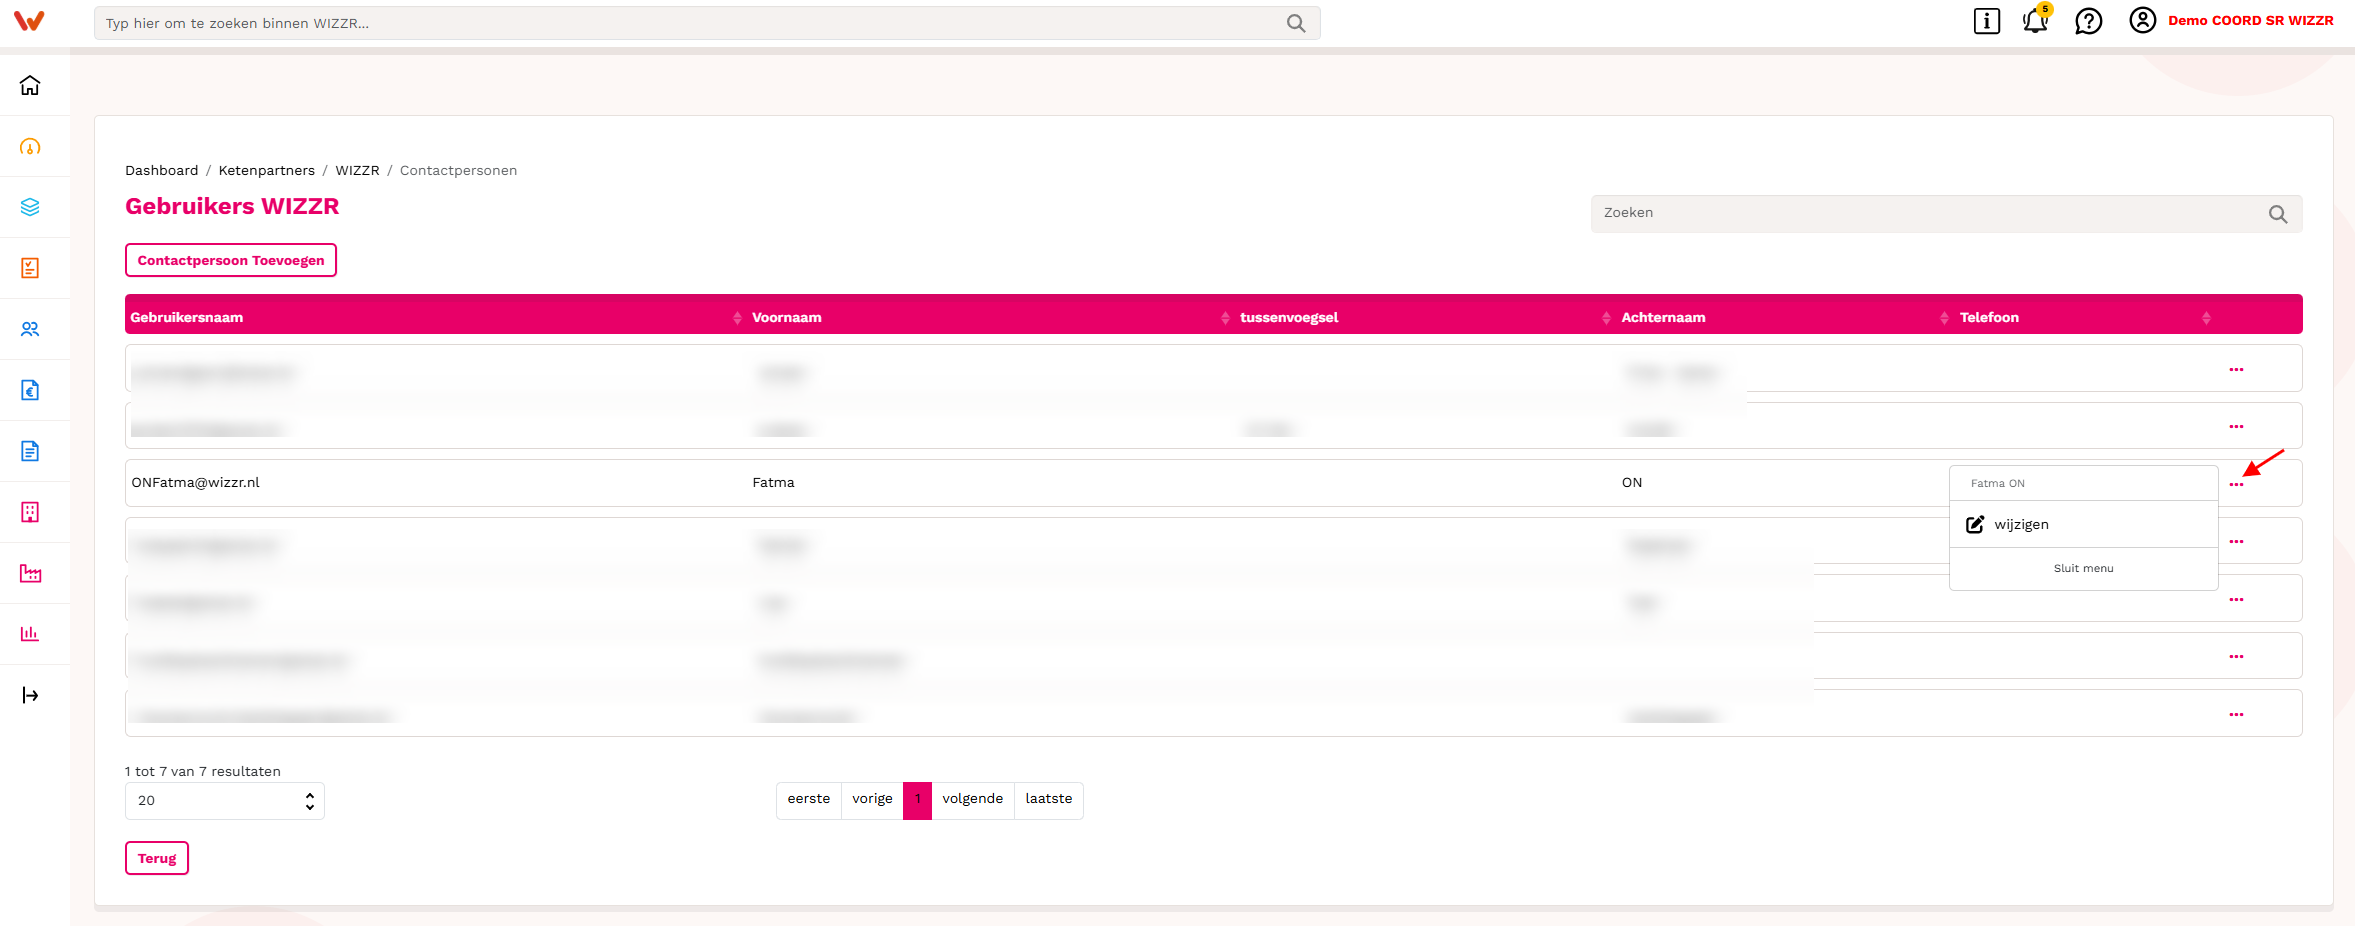Click the ON last name cell
The width and height of the screenshot is (2355, 926).
point(1632,482)
